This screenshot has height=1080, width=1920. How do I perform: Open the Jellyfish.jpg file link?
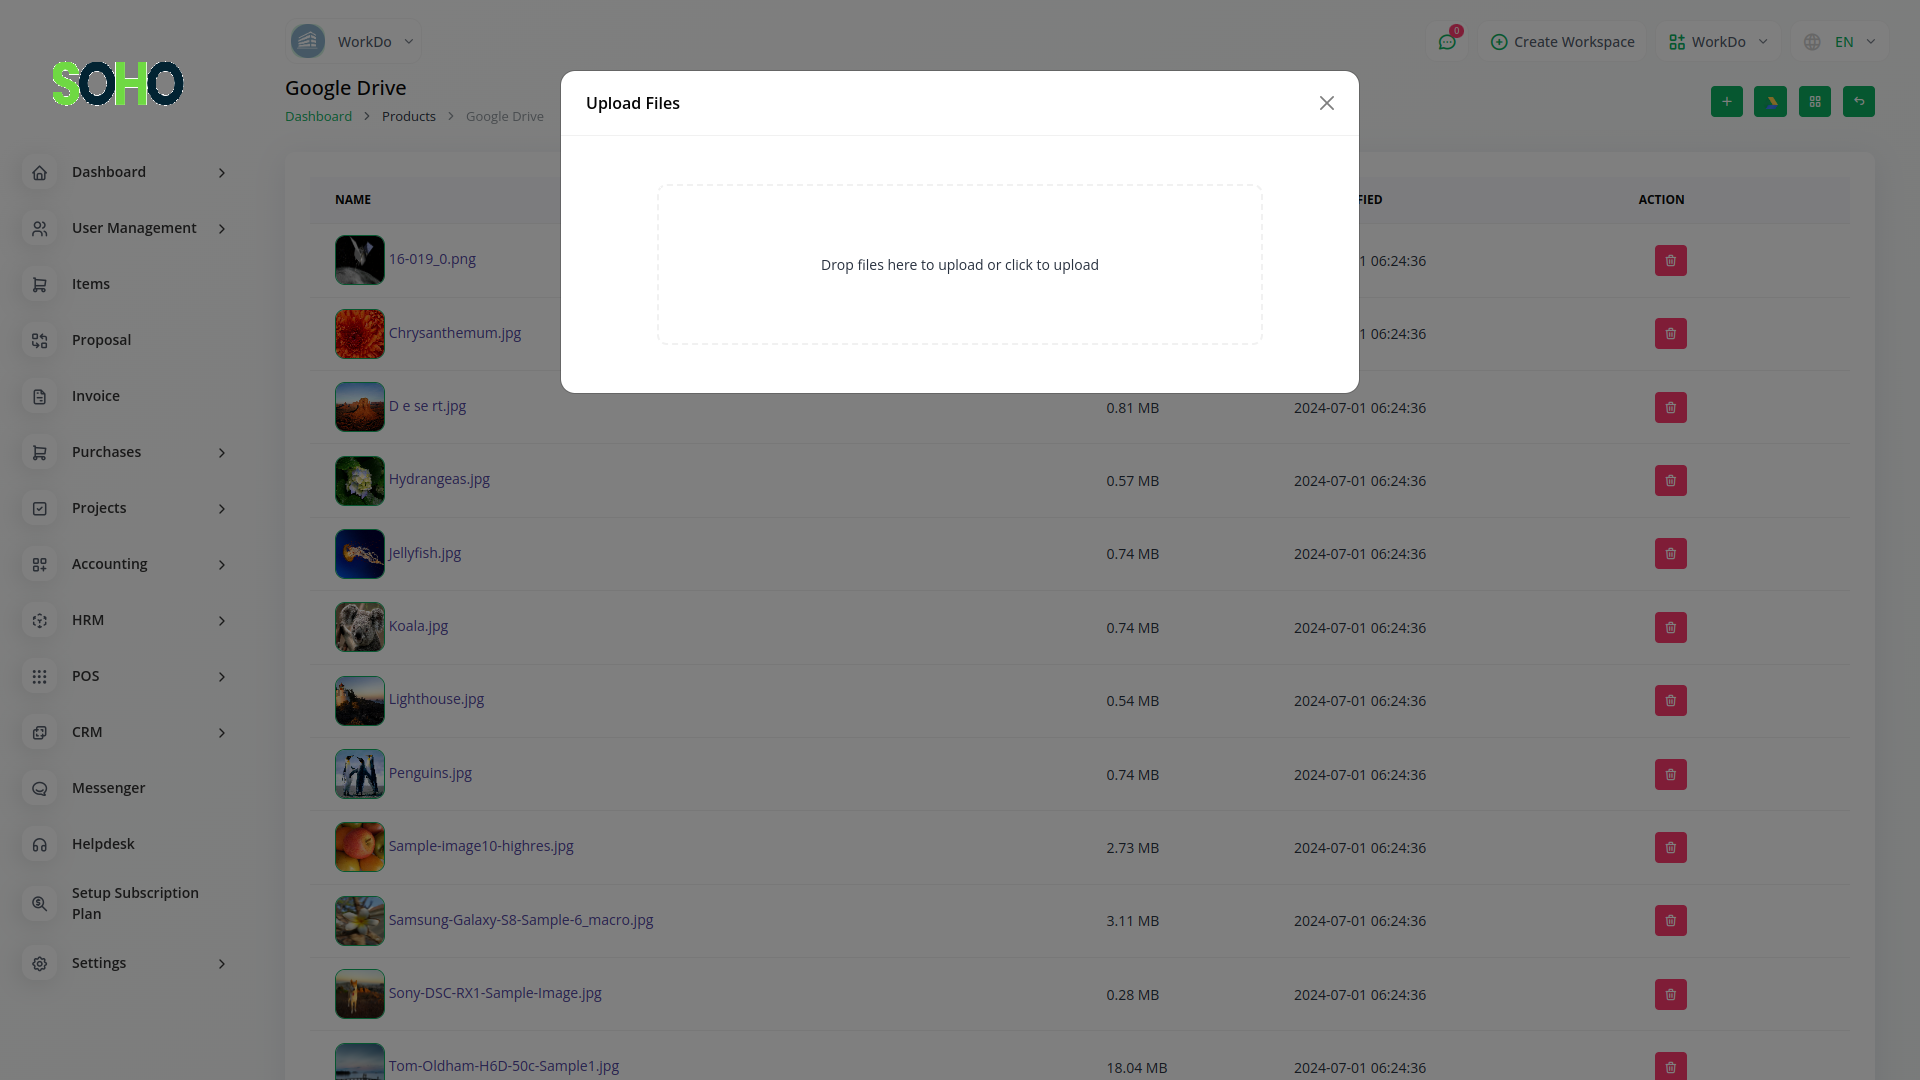click(x=425, y=553)
